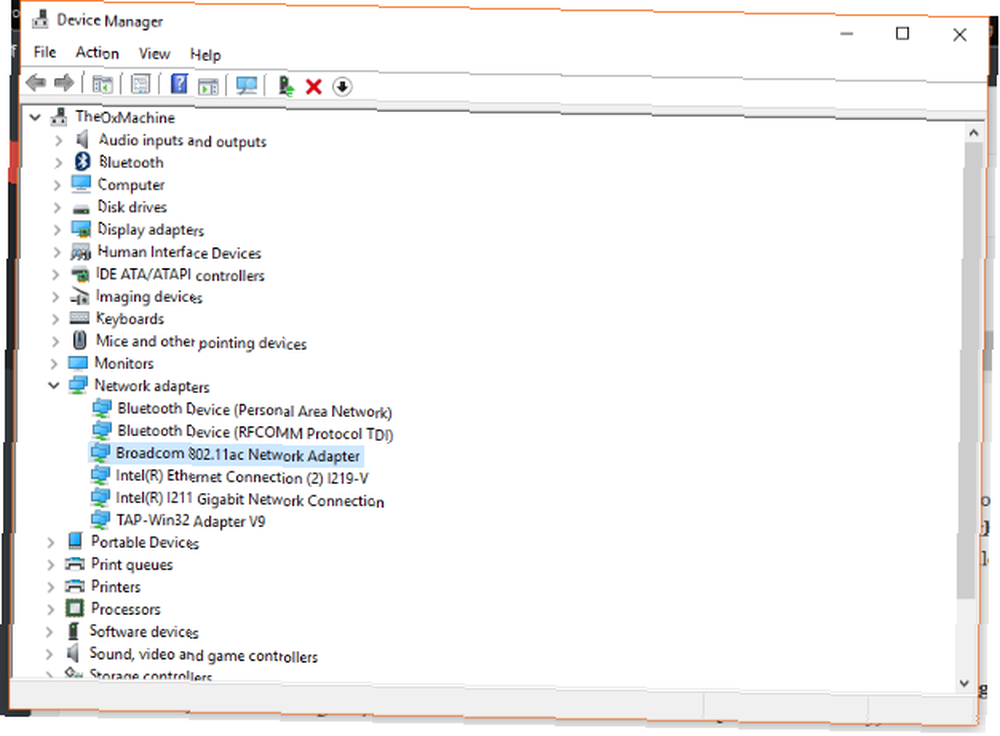Open the File menu

coord(45,52)
